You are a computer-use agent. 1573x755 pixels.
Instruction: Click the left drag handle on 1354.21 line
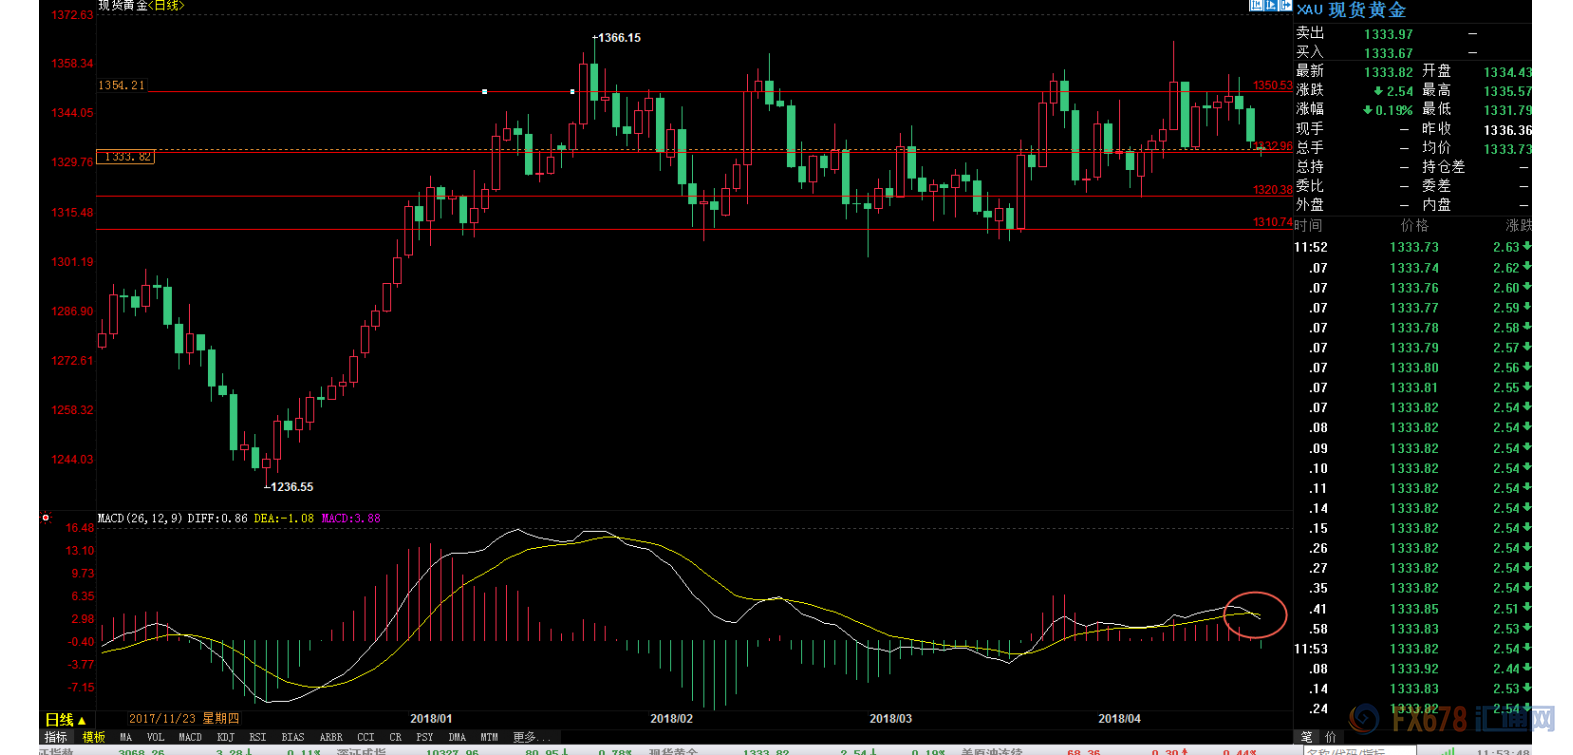point(485,92)
